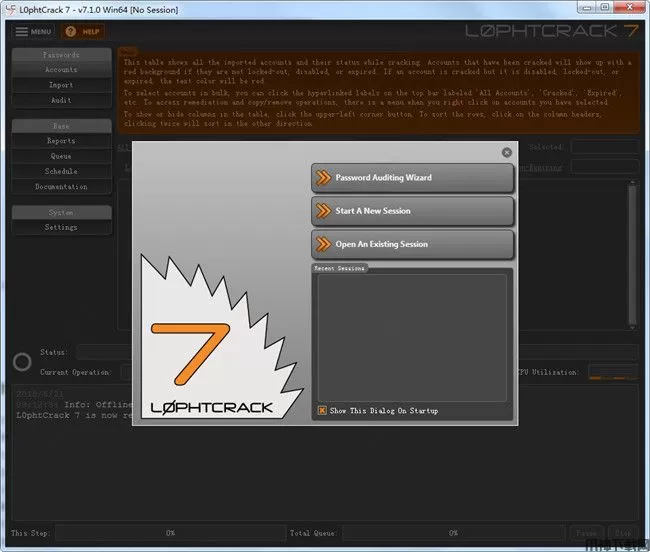
Task: Click the Passwords section header
Action: [x=61, y=55]
